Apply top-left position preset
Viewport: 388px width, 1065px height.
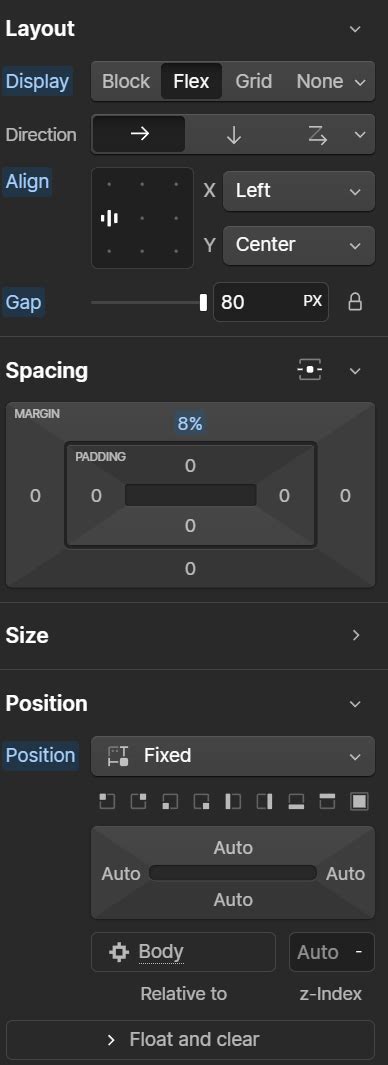point(107,801)
